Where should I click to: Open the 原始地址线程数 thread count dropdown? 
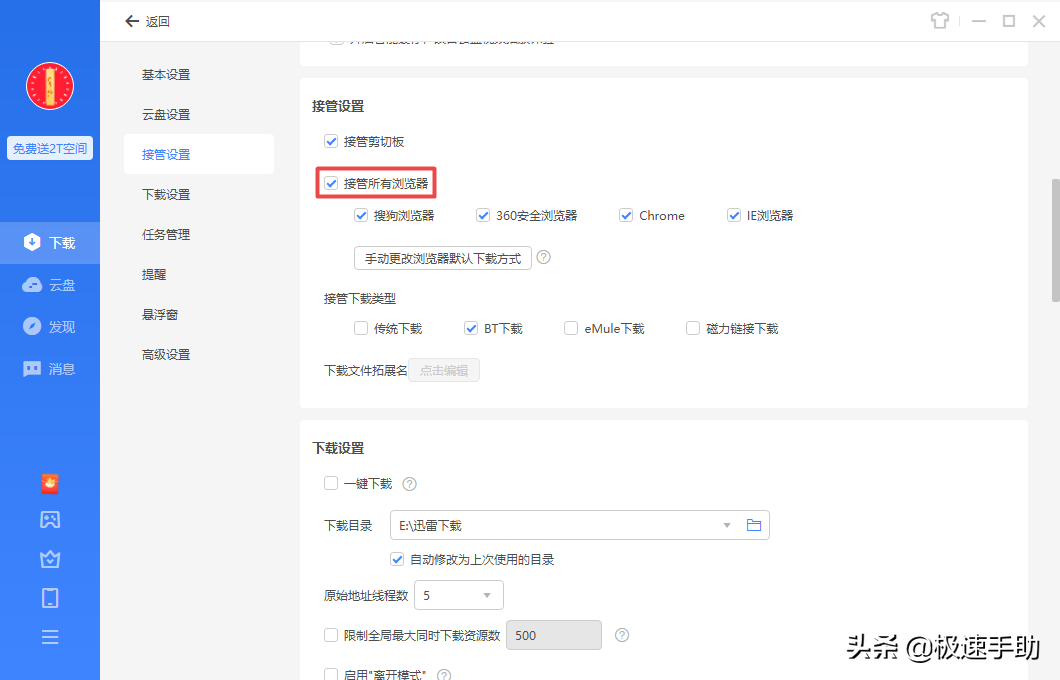click(487, 594)
